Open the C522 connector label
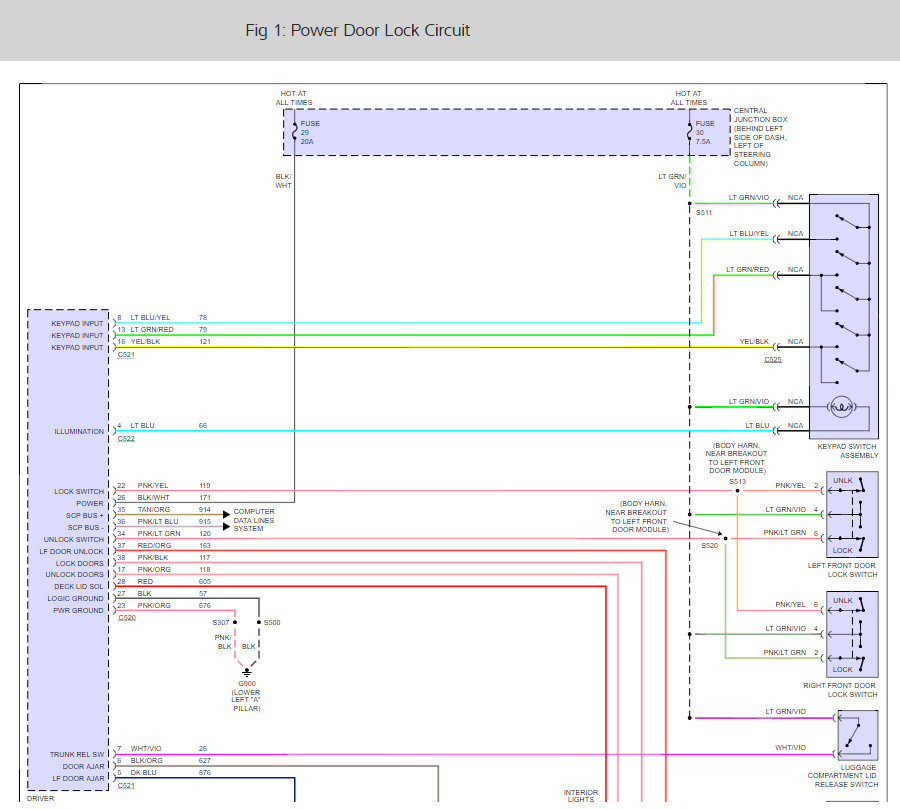Screen dimensions: 900x809 pos(126,439)
